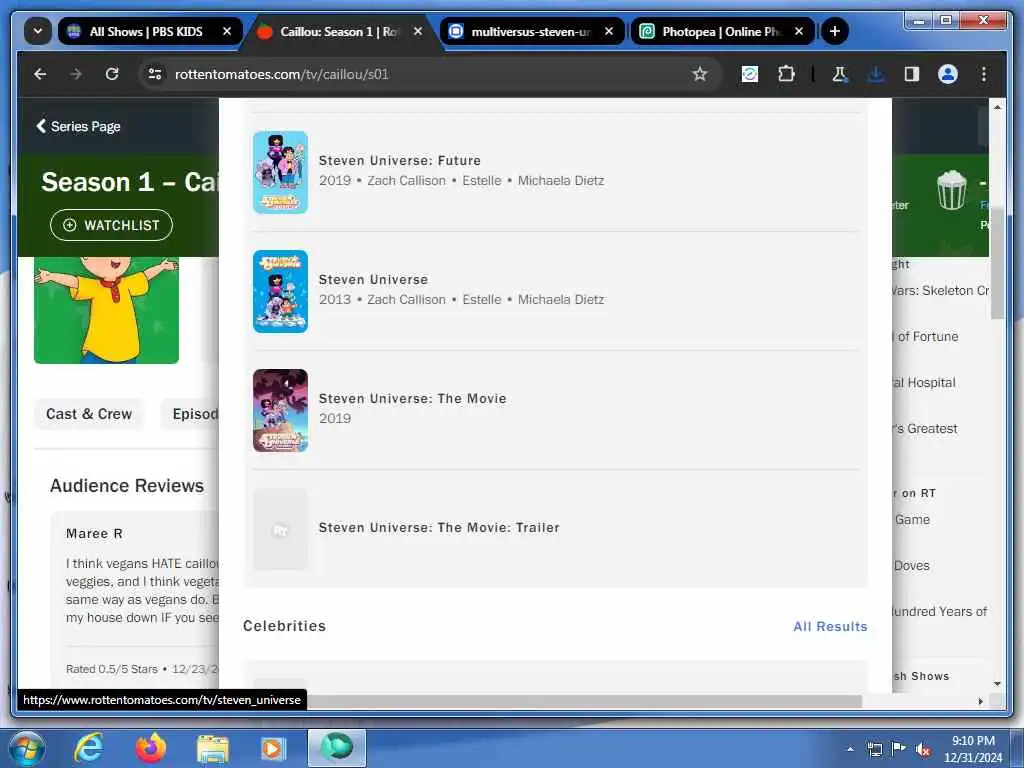Open the Movie: Trailer placeholder thumbnail
Viewport: 1024px width, 768px height.
click(x=280, y=530)
